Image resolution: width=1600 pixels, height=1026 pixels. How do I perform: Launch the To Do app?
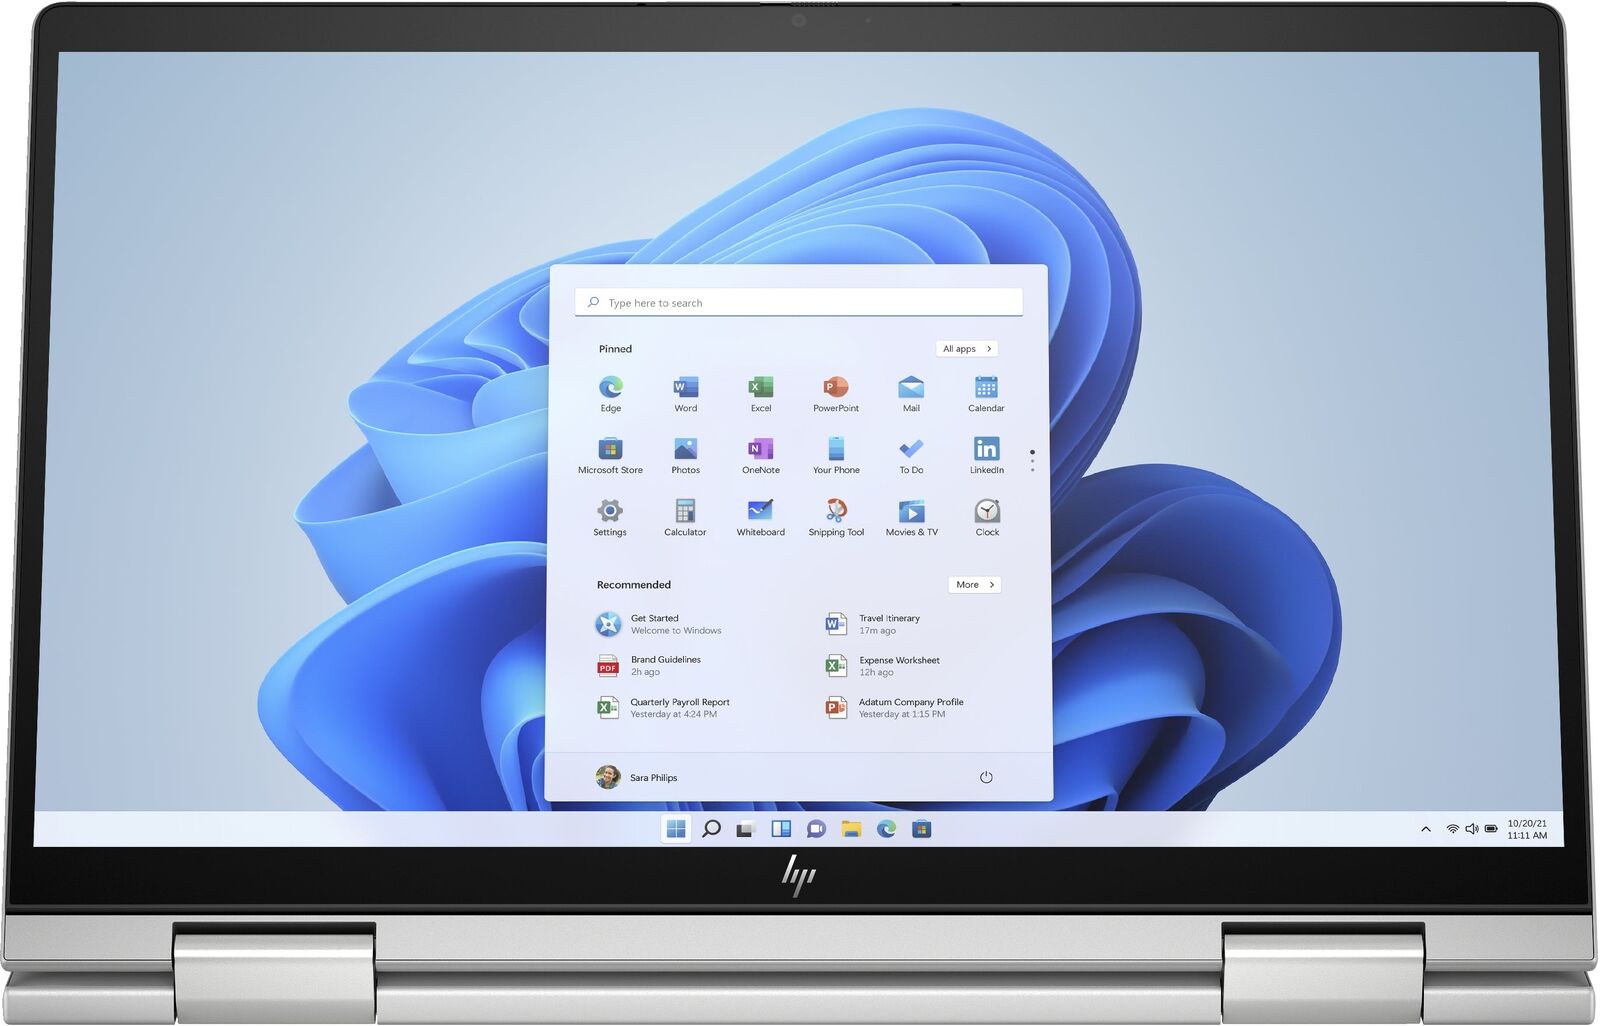point(911,455)
